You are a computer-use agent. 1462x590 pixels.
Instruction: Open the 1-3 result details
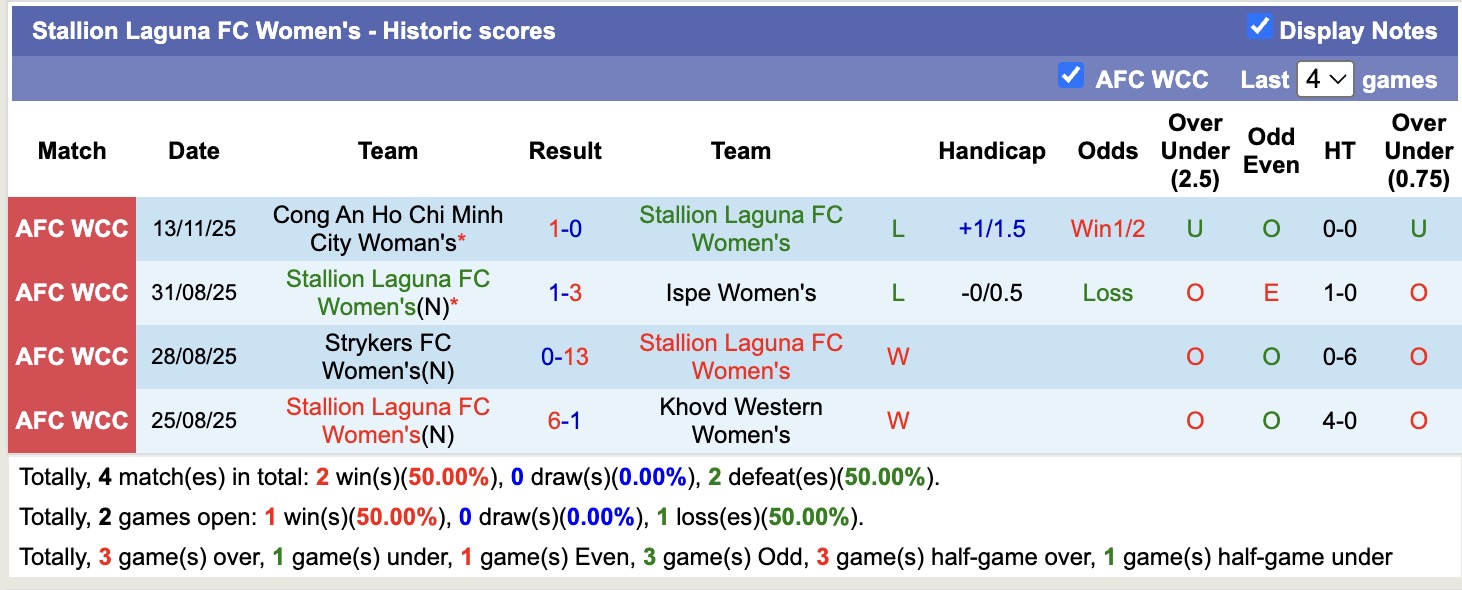point(565,292)
